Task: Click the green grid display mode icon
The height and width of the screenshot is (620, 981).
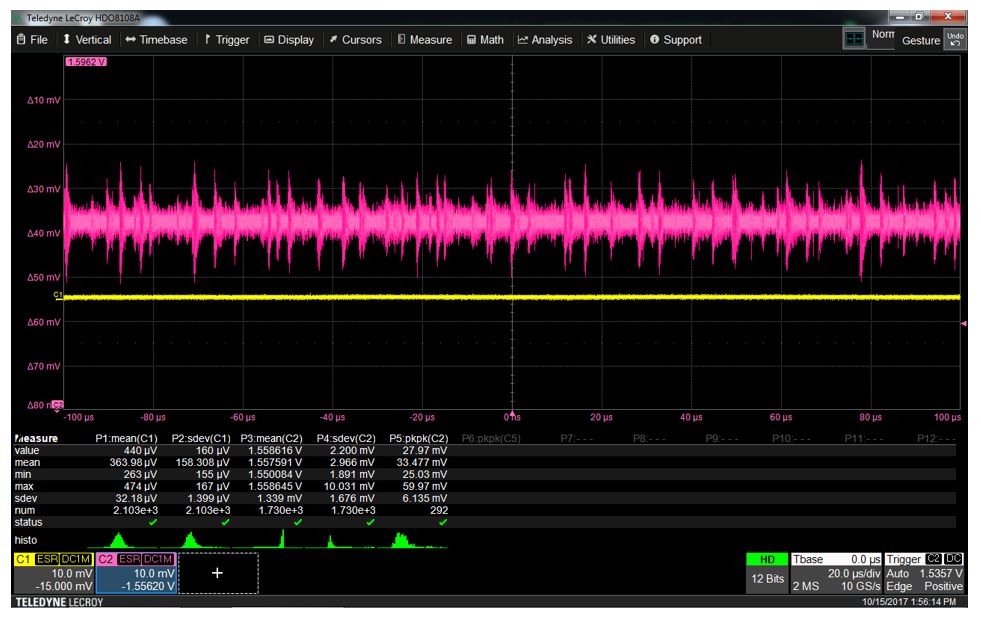Action: [x=853, y=39]
